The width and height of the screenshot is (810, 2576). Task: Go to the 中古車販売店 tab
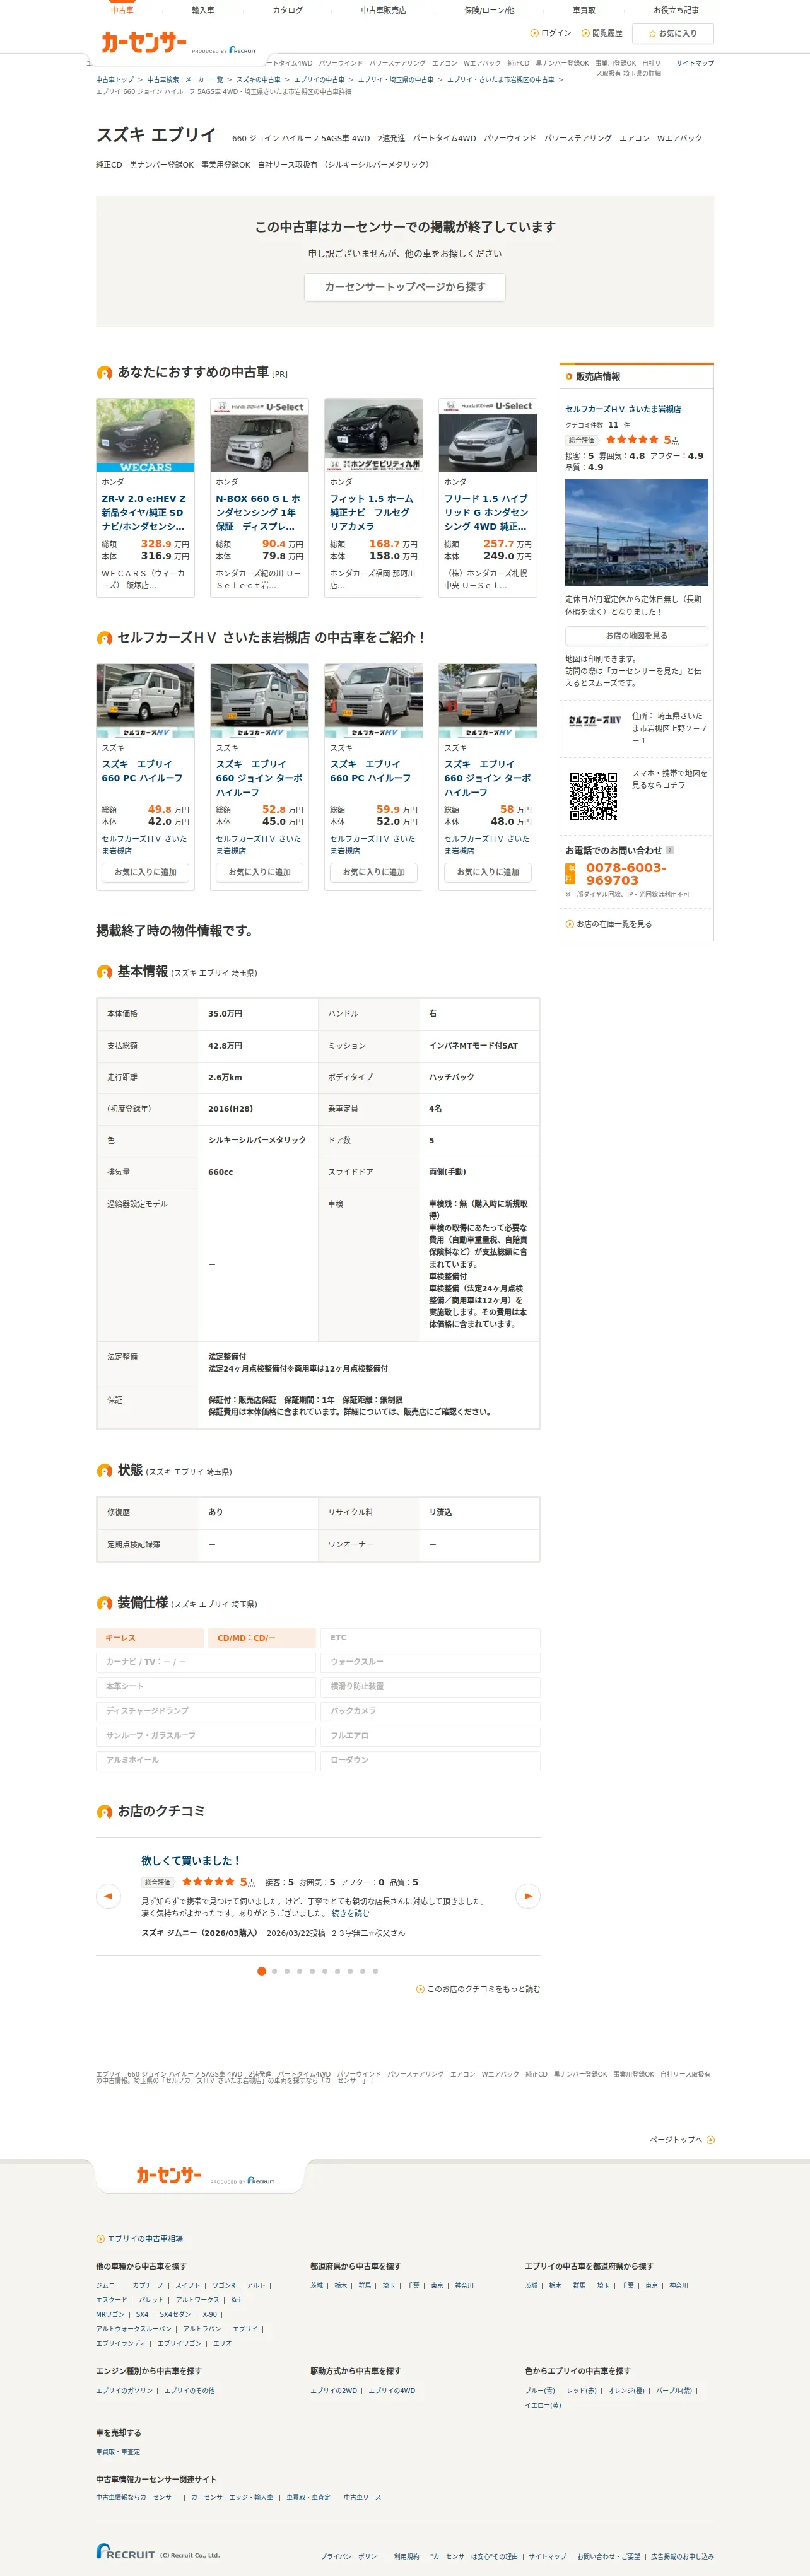point(383,10)
